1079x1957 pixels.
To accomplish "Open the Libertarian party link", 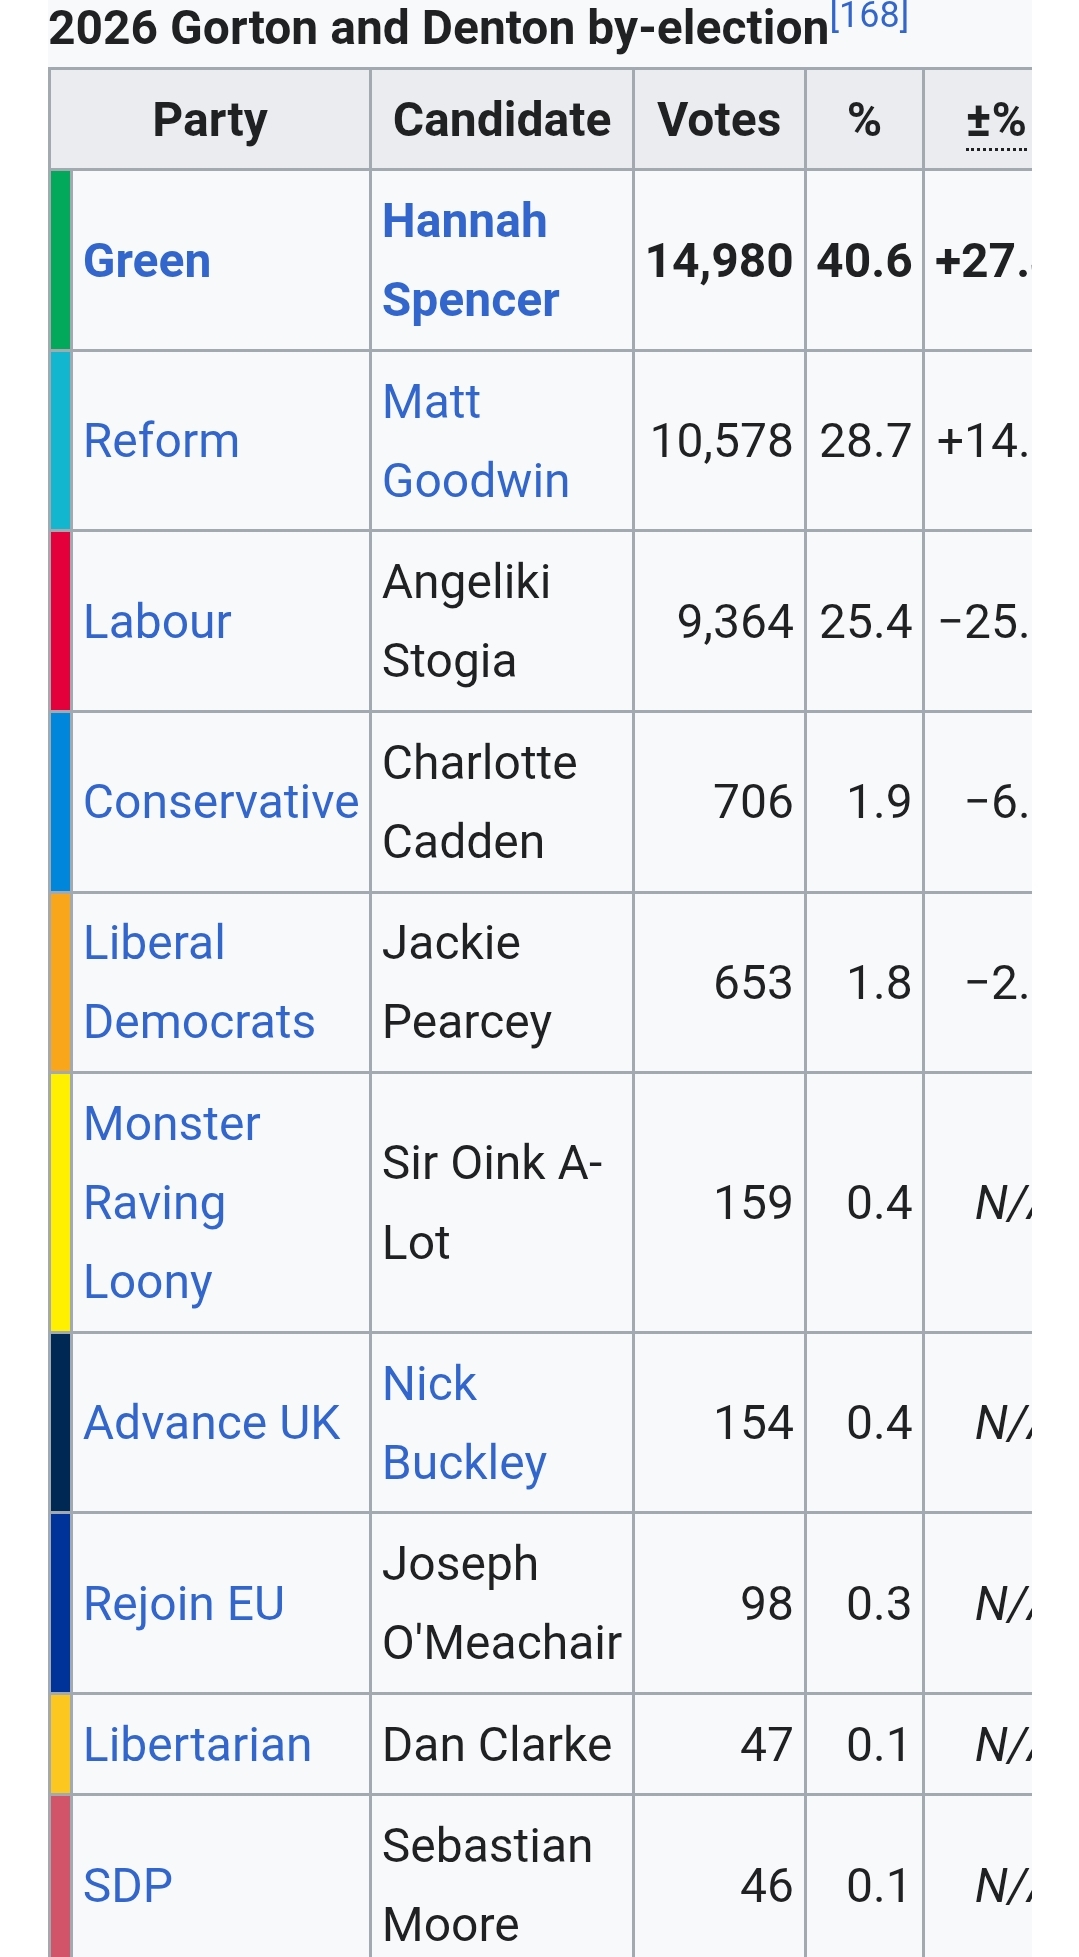I will tap(197, 1745).
